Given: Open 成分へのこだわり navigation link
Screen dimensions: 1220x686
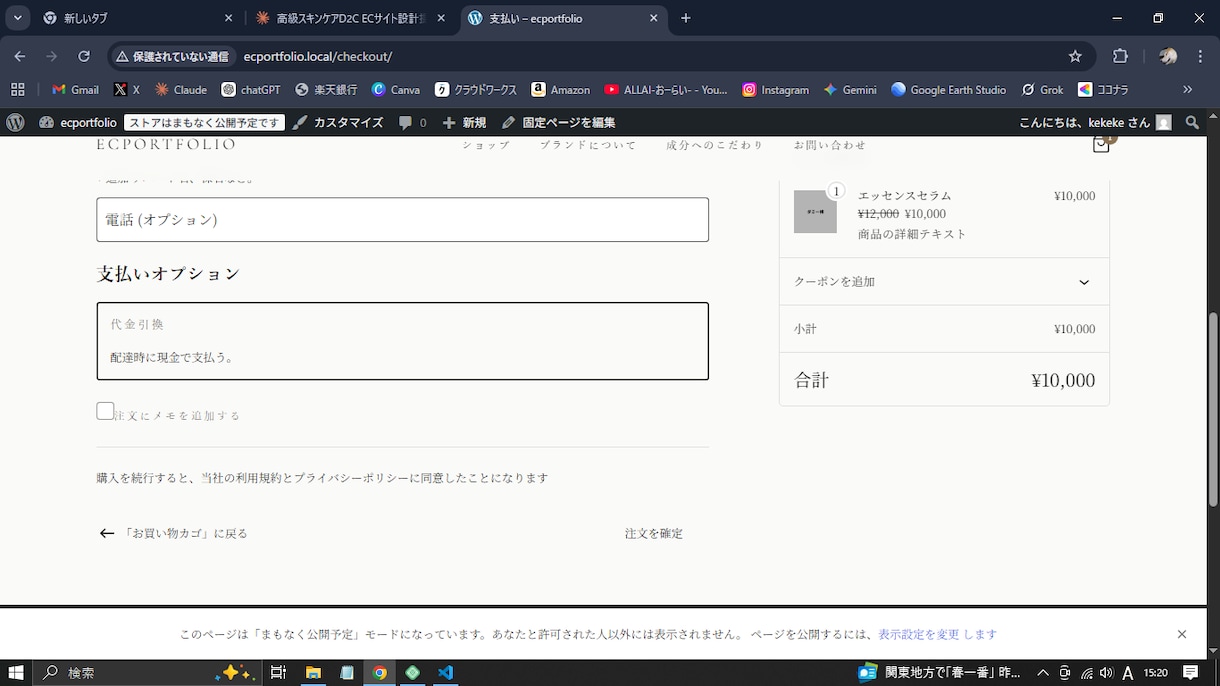Looking at the screenshot, I should pyautogui.click(x=715, y=145).
